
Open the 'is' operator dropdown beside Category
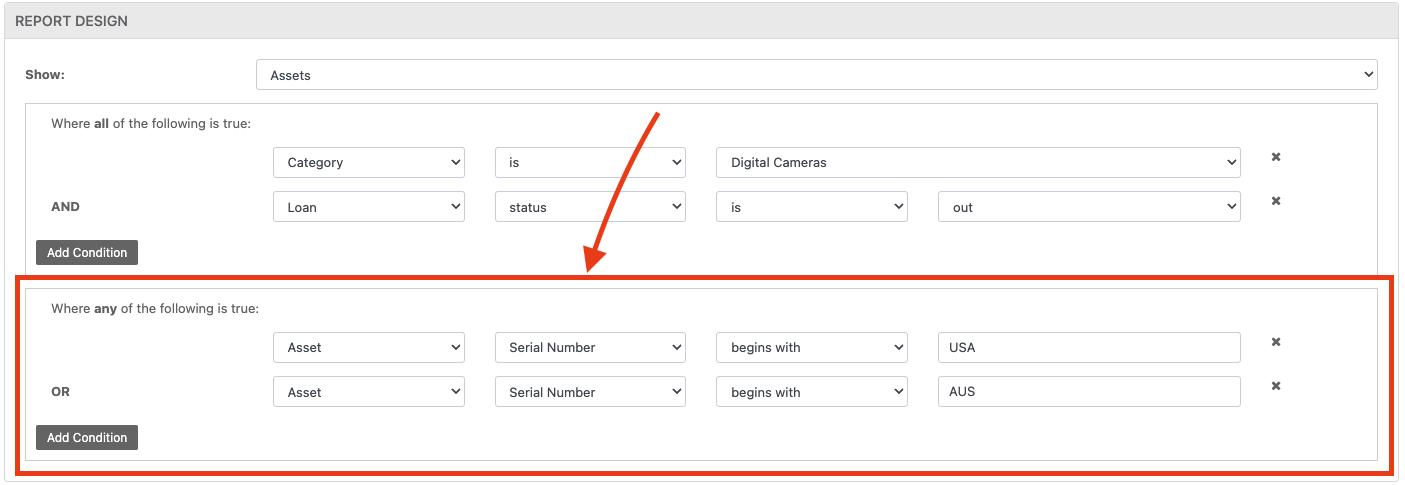(x=590, y=162)
